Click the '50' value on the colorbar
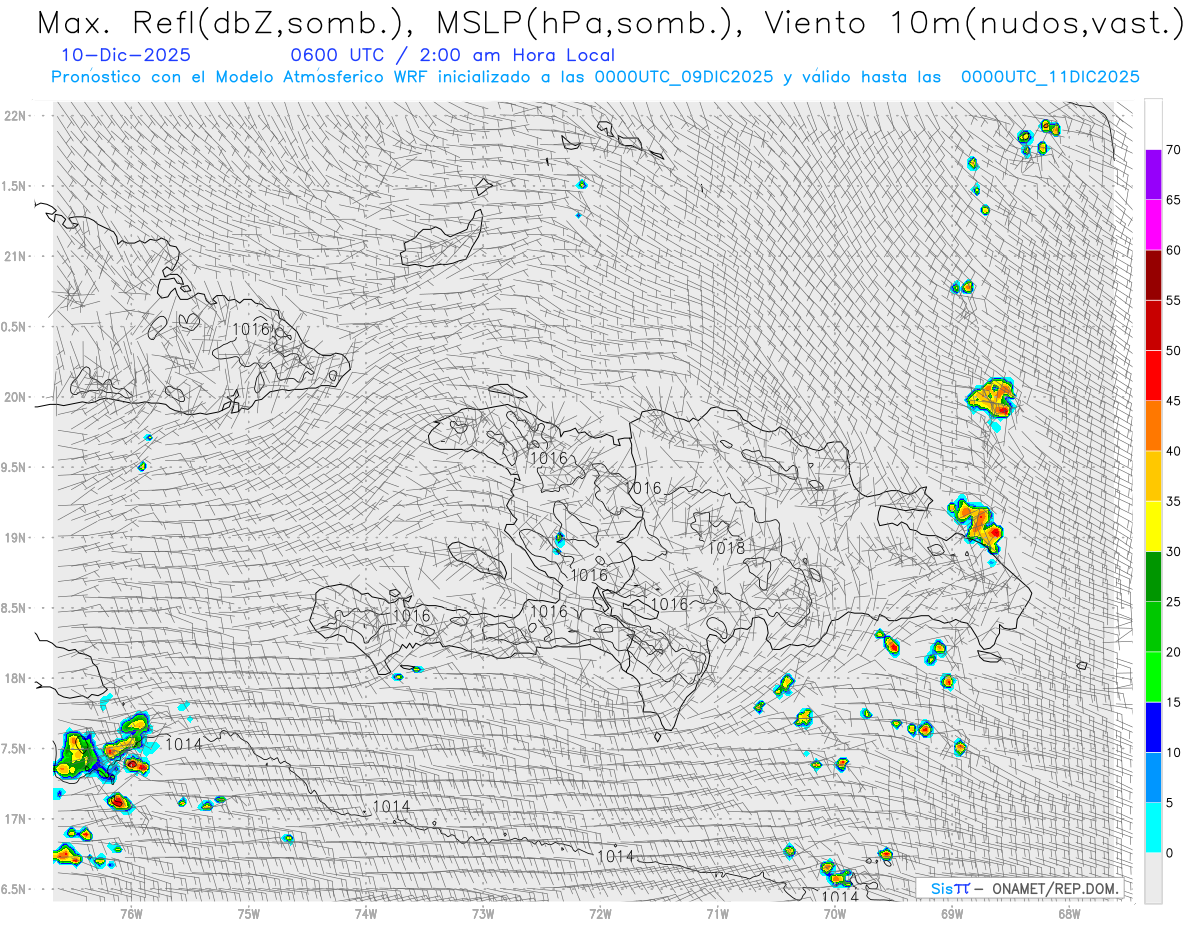 pos(1173,351)
